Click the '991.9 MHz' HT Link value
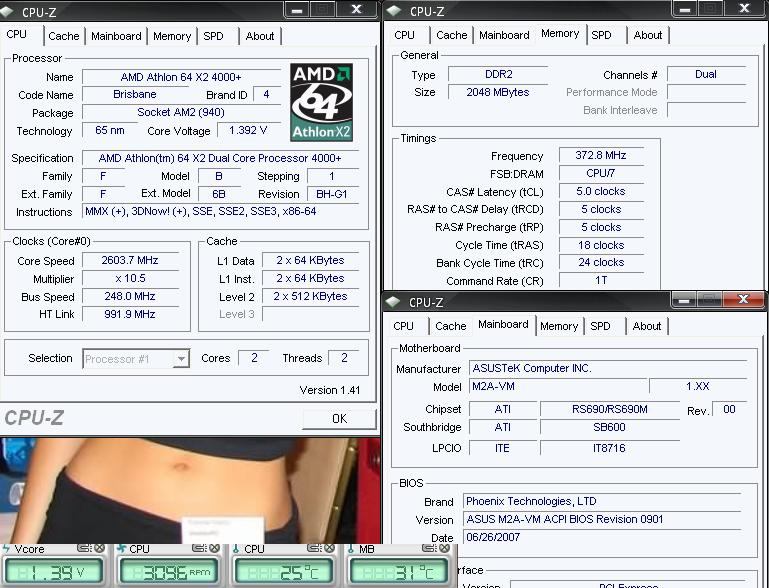The image size is (769, 588). coord(130,314)
